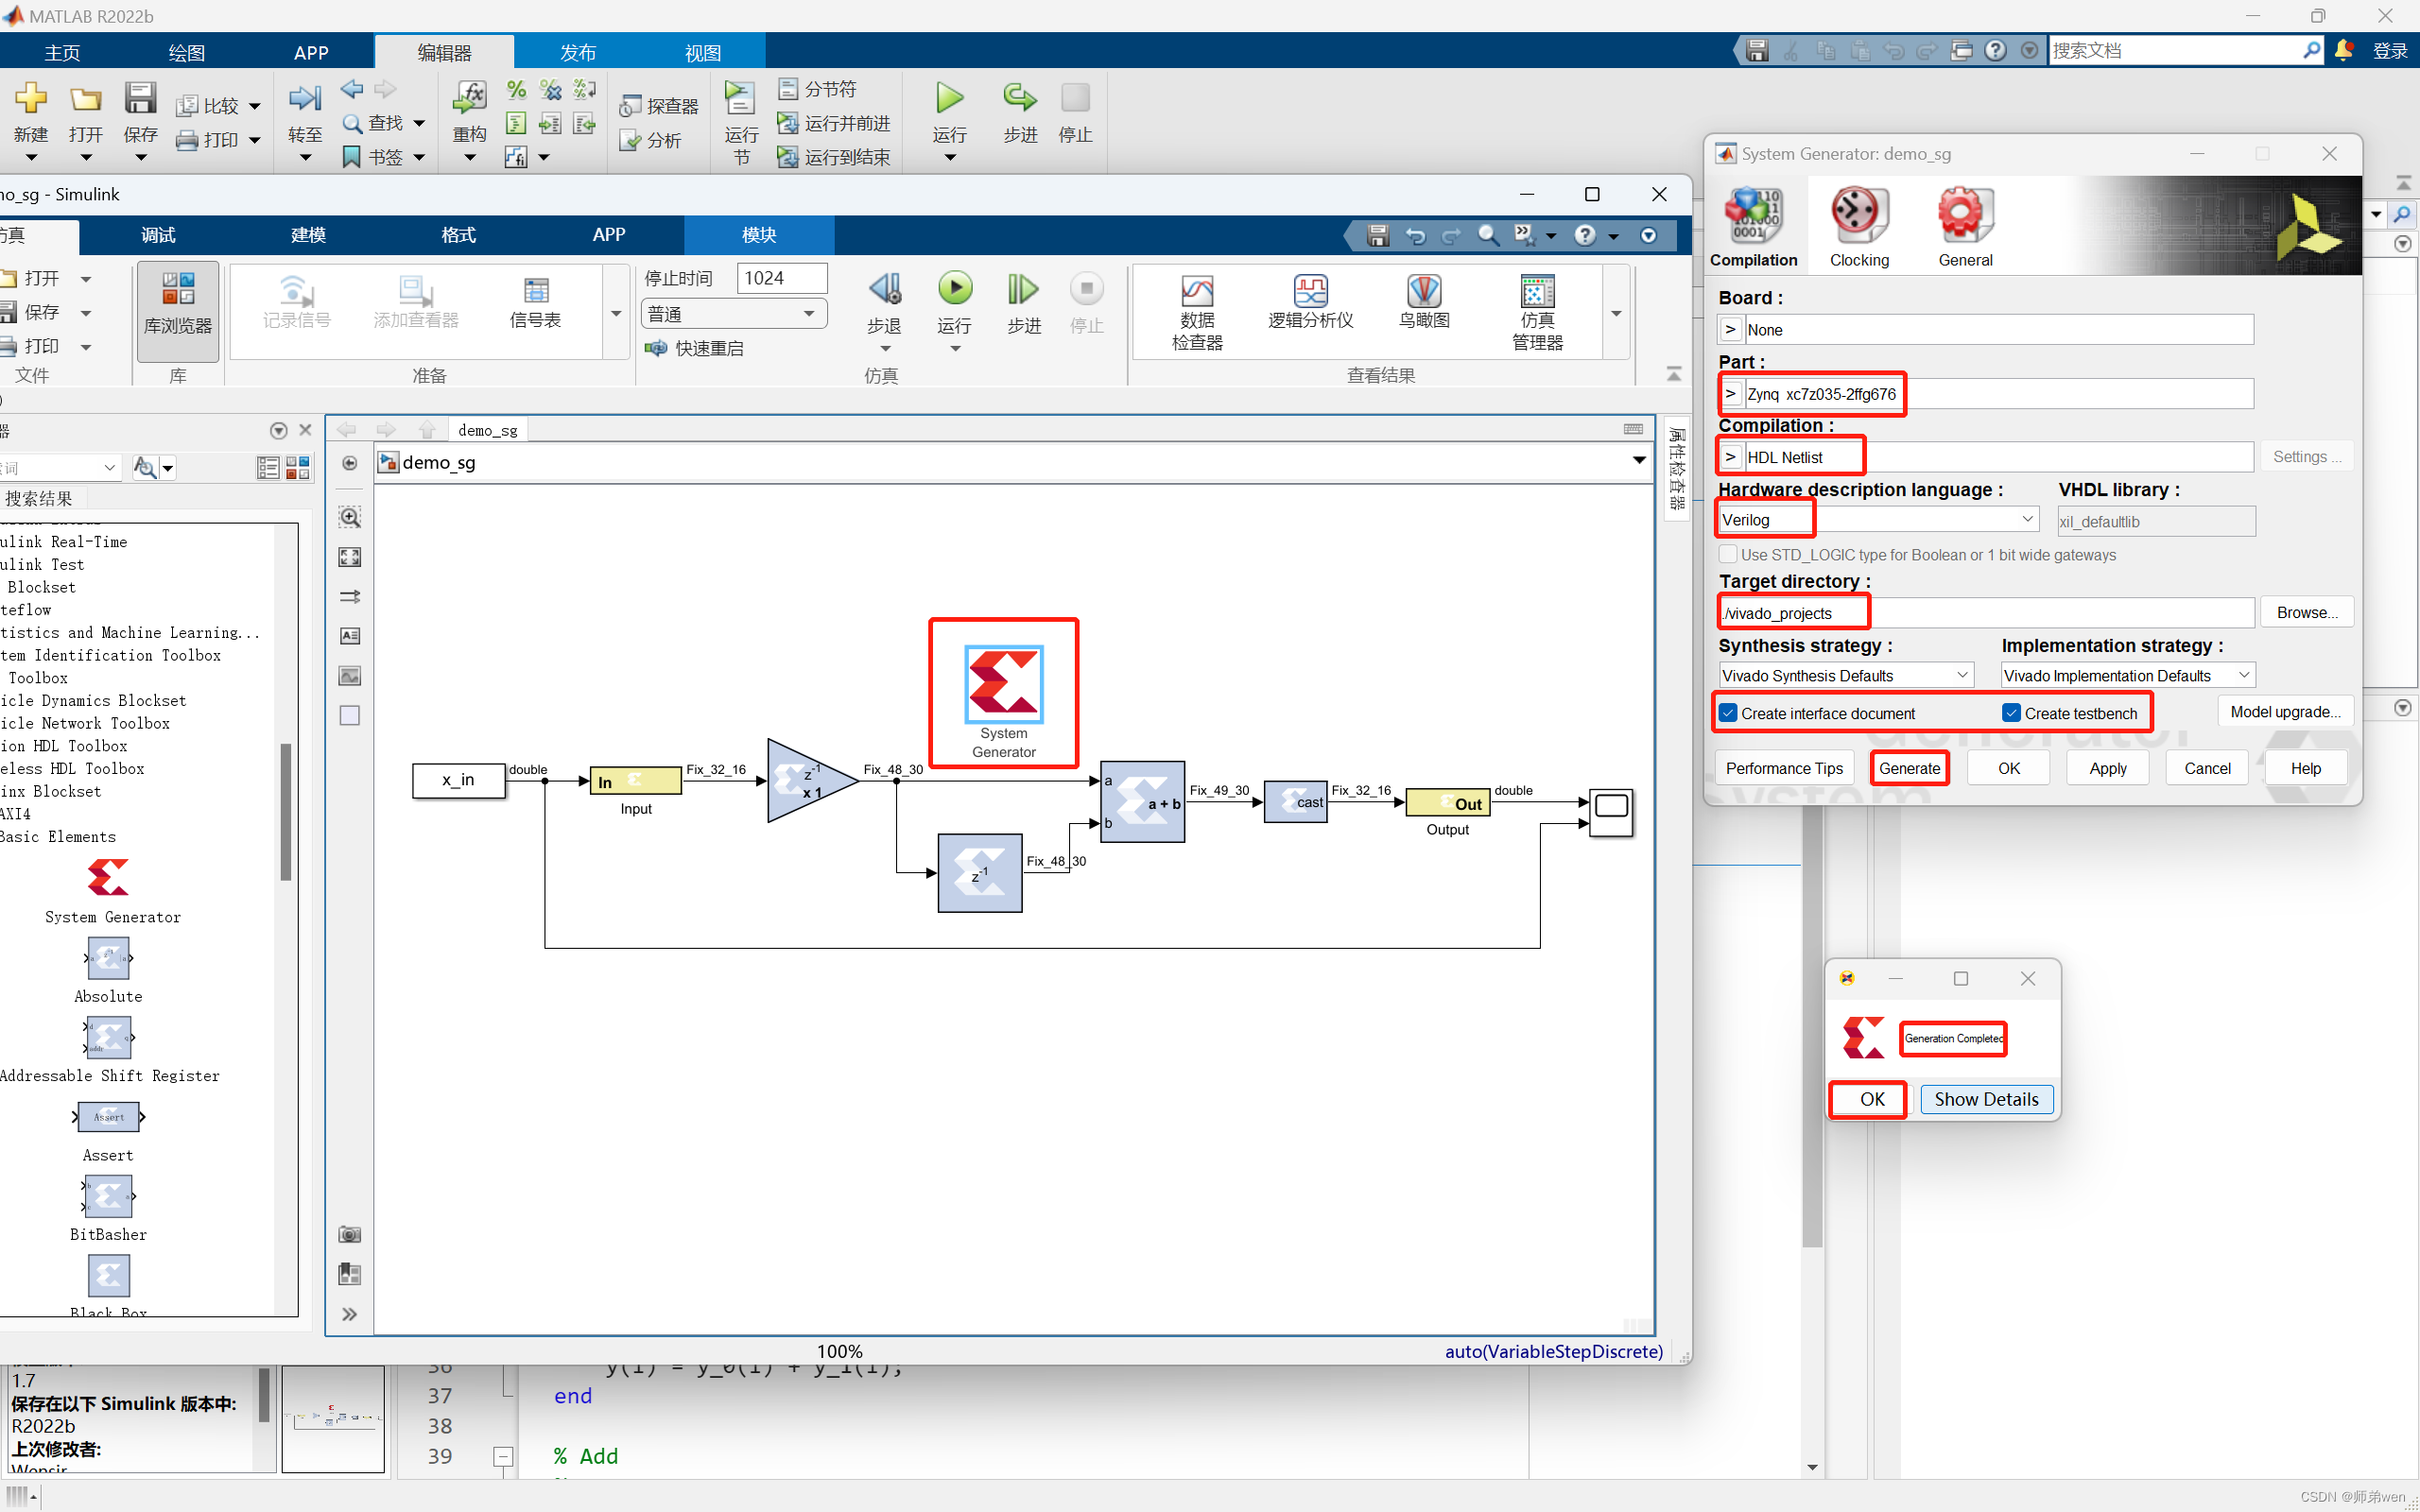The image size is (2420, 1512).
Task: Click the stop time 1024 field
Action: (x=782, y=278)
